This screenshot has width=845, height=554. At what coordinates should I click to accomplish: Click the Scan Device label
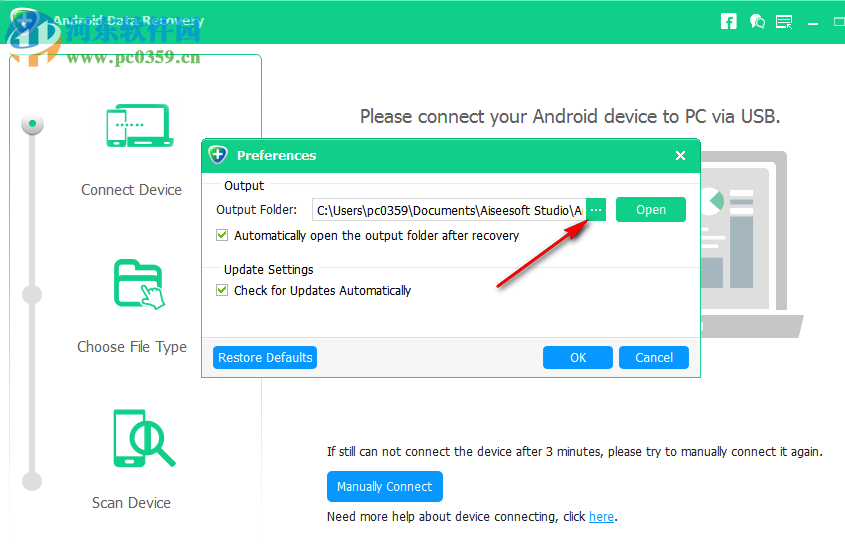pyautogui.click(x=131, y=503)
